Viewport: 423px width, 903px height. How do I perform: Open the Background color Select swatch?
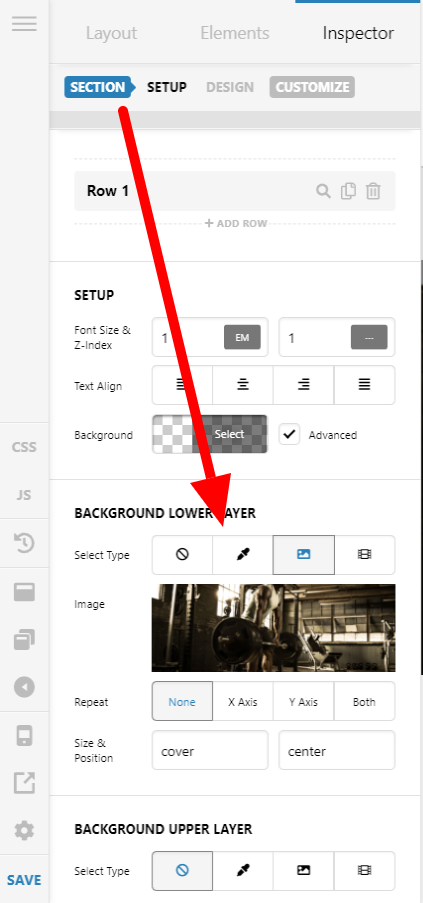click(209, 434)
